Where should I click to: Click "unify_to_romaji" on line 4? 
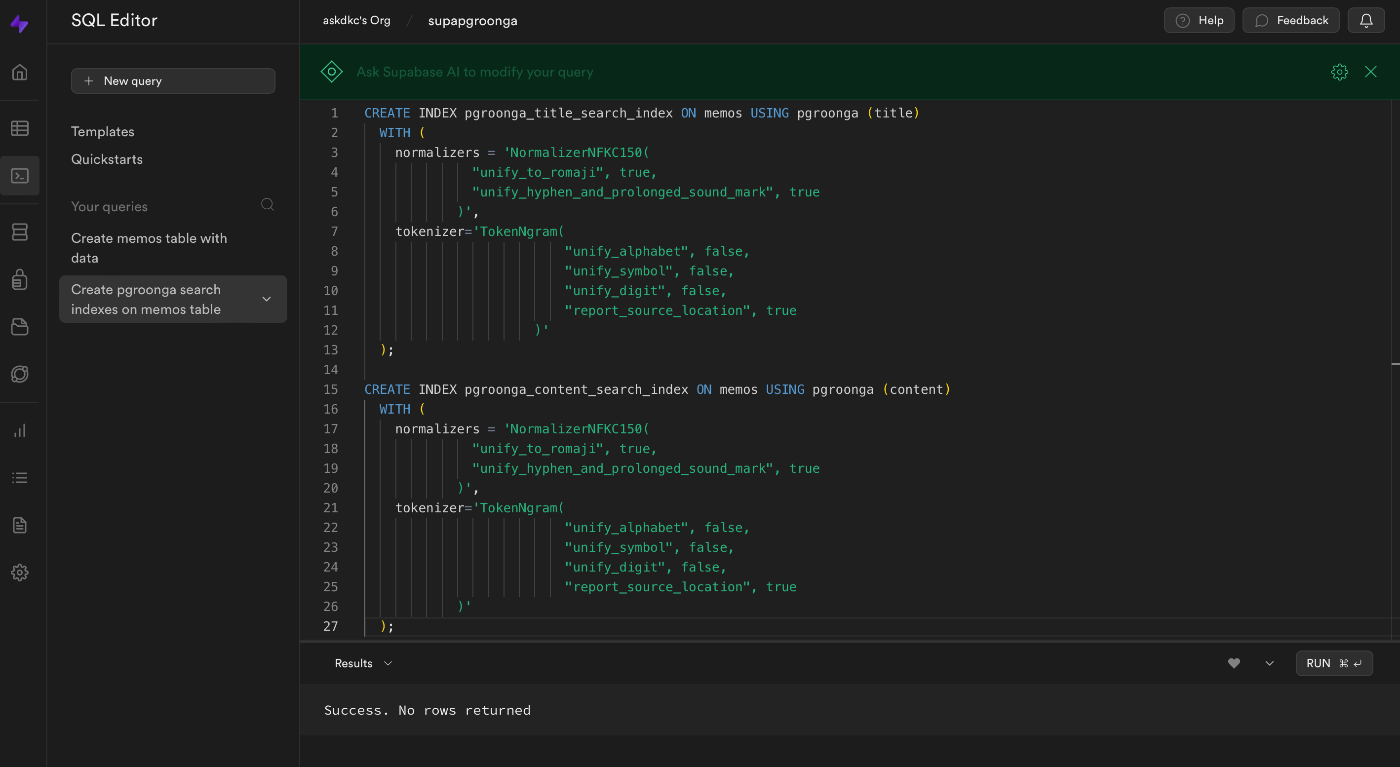(x=538, y=172)
